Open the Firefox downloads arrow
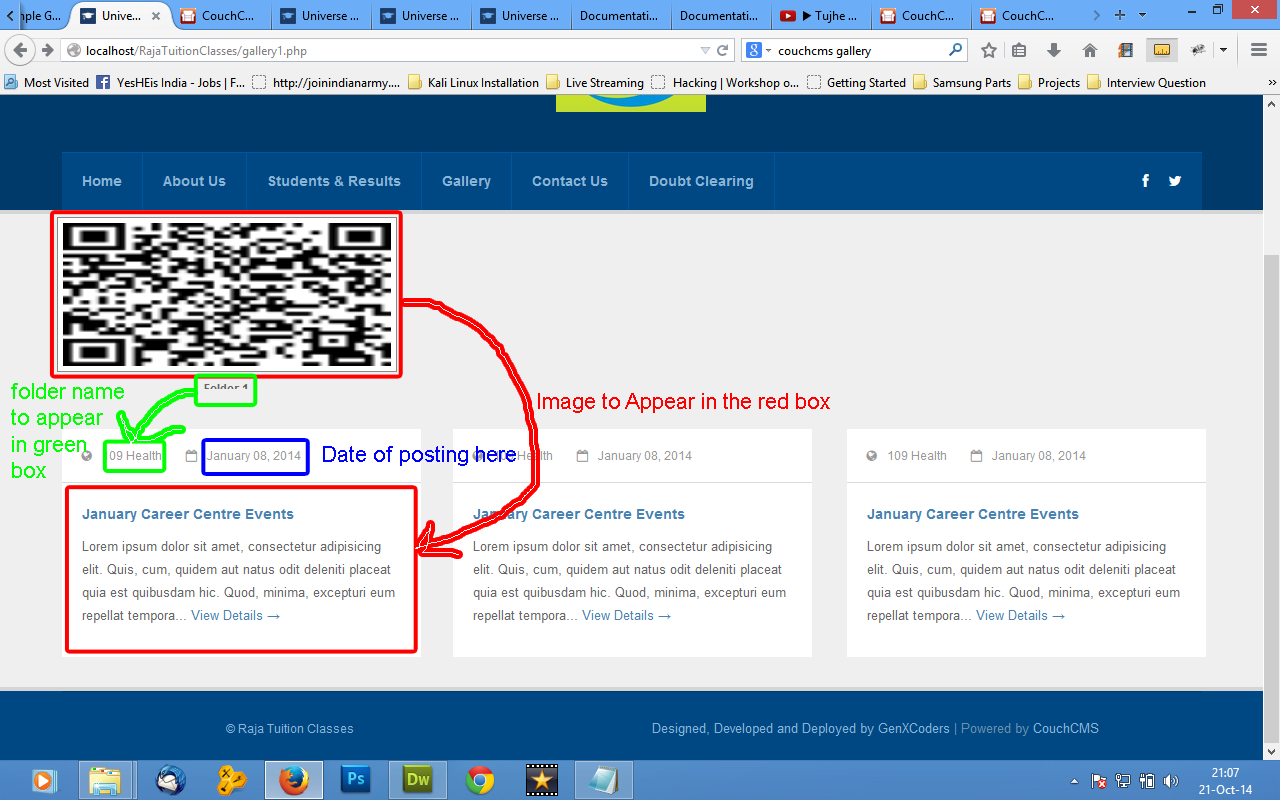 (x=1054, y=50)
